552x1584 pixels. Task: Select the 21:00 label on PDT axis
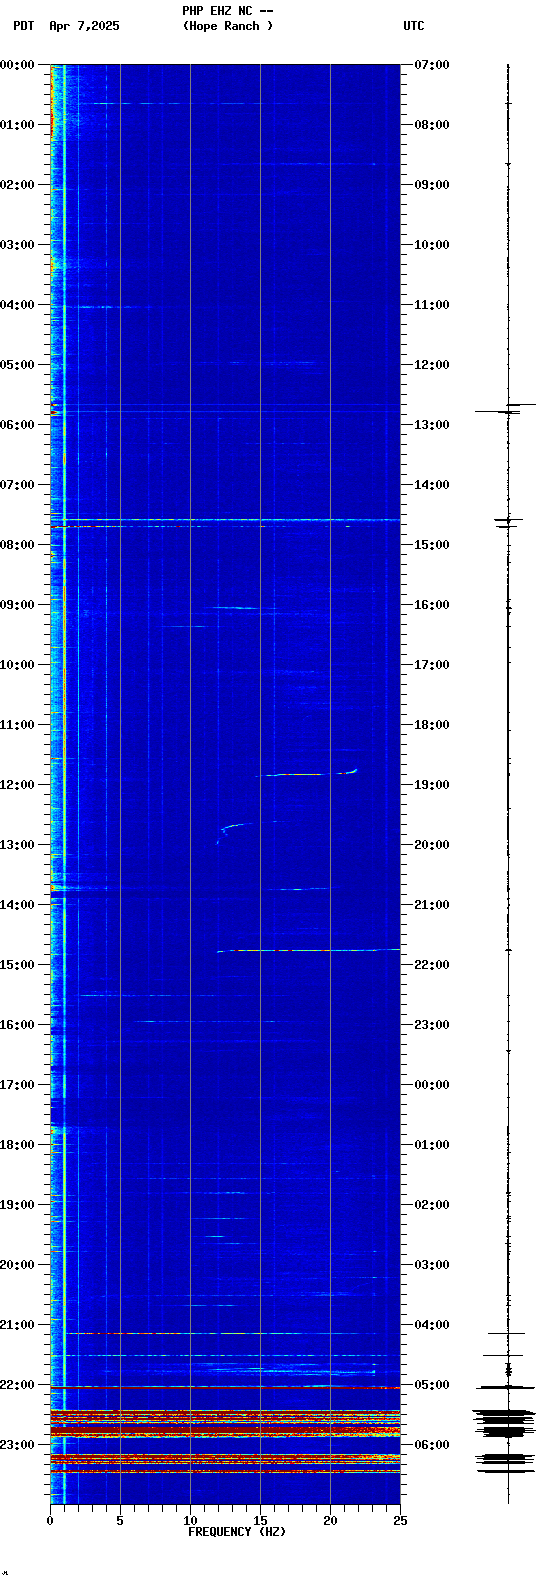coord(17,1325)
